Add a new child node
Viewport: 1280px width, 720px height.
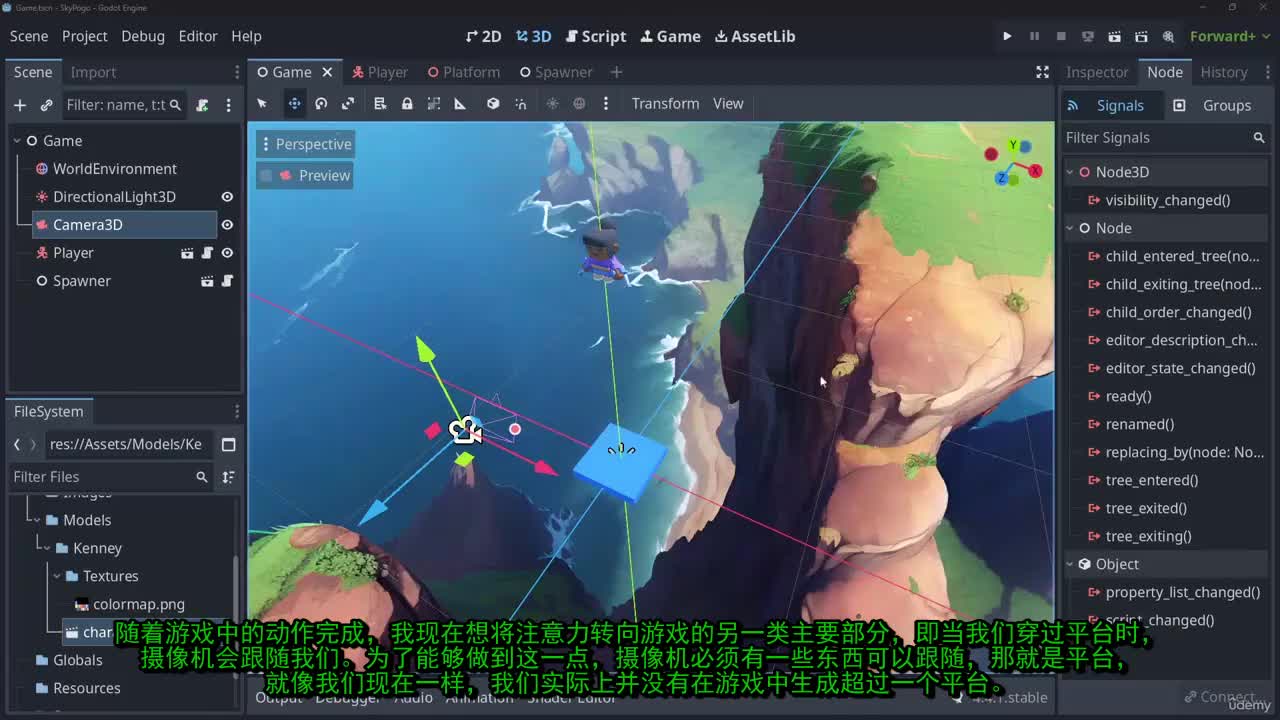click(x=20, y=105)
